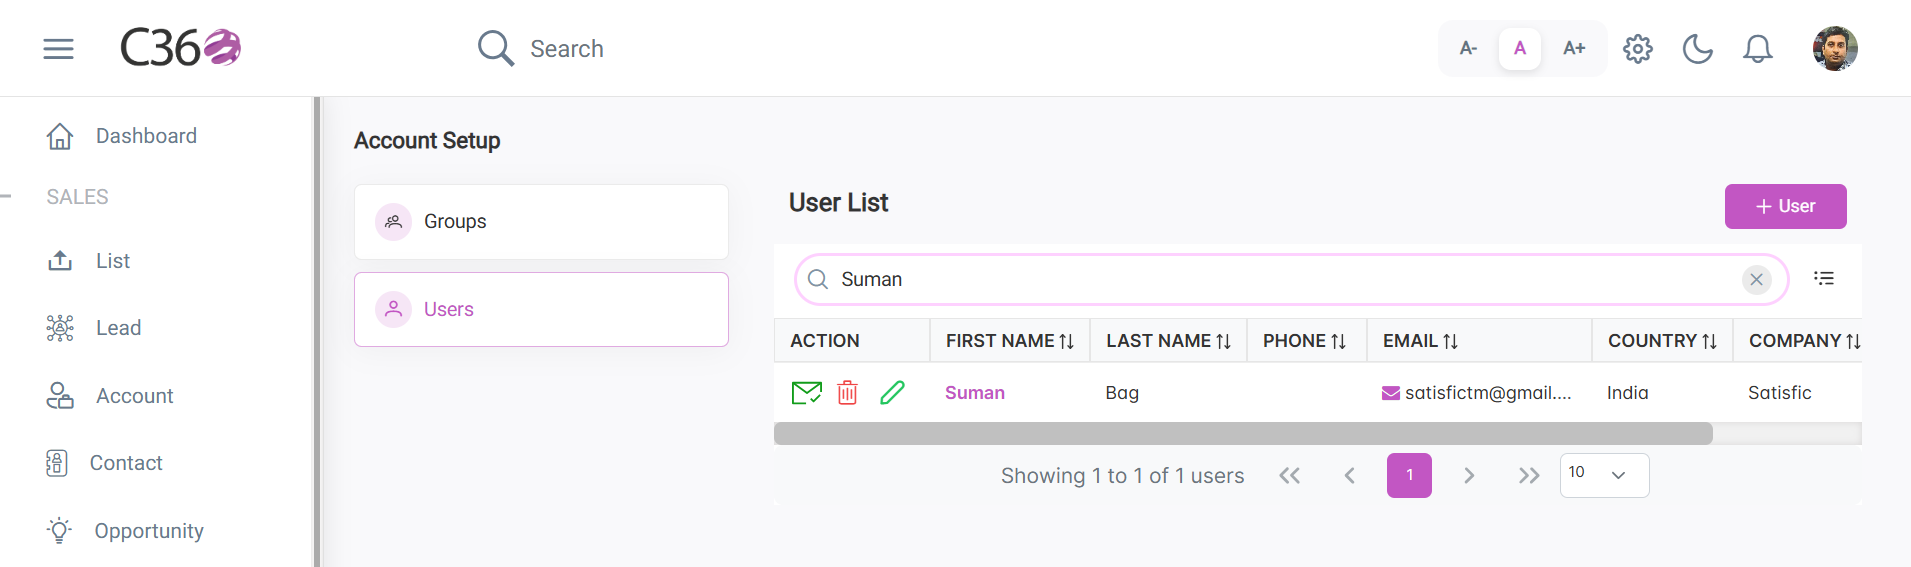Click the 'Bag' last name cell

coord(1122,393)
